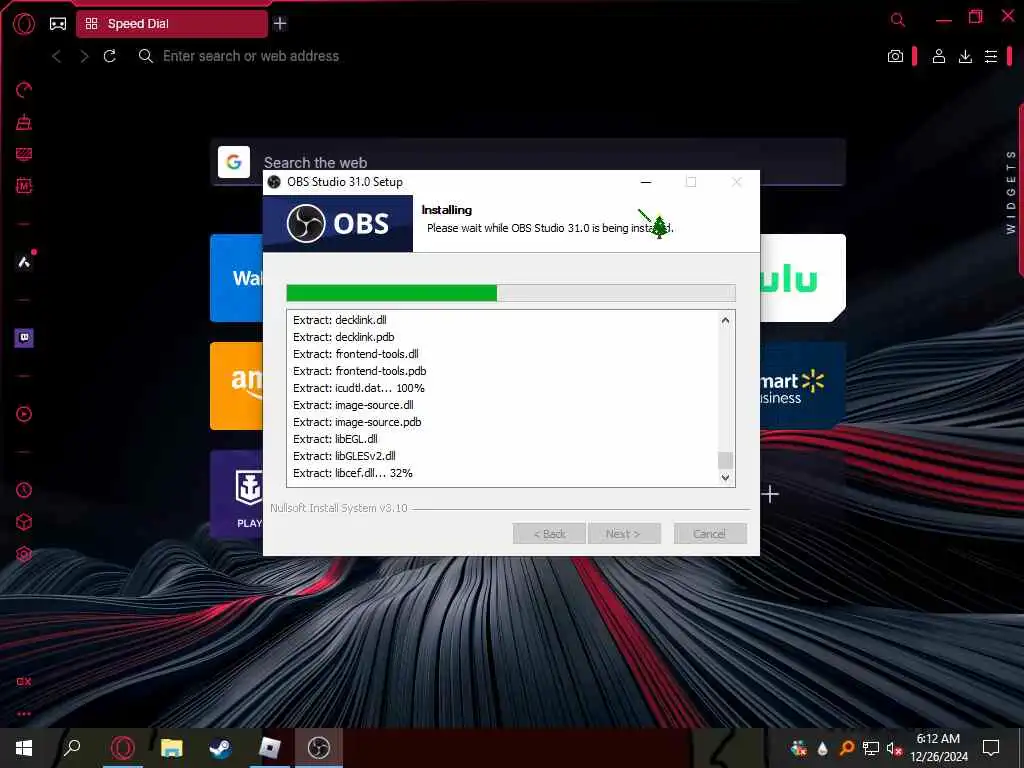Minimize the OBS Studio Setup window
Image resolution: width=1024 pixels, height=768 pixels.
[646, 182]
